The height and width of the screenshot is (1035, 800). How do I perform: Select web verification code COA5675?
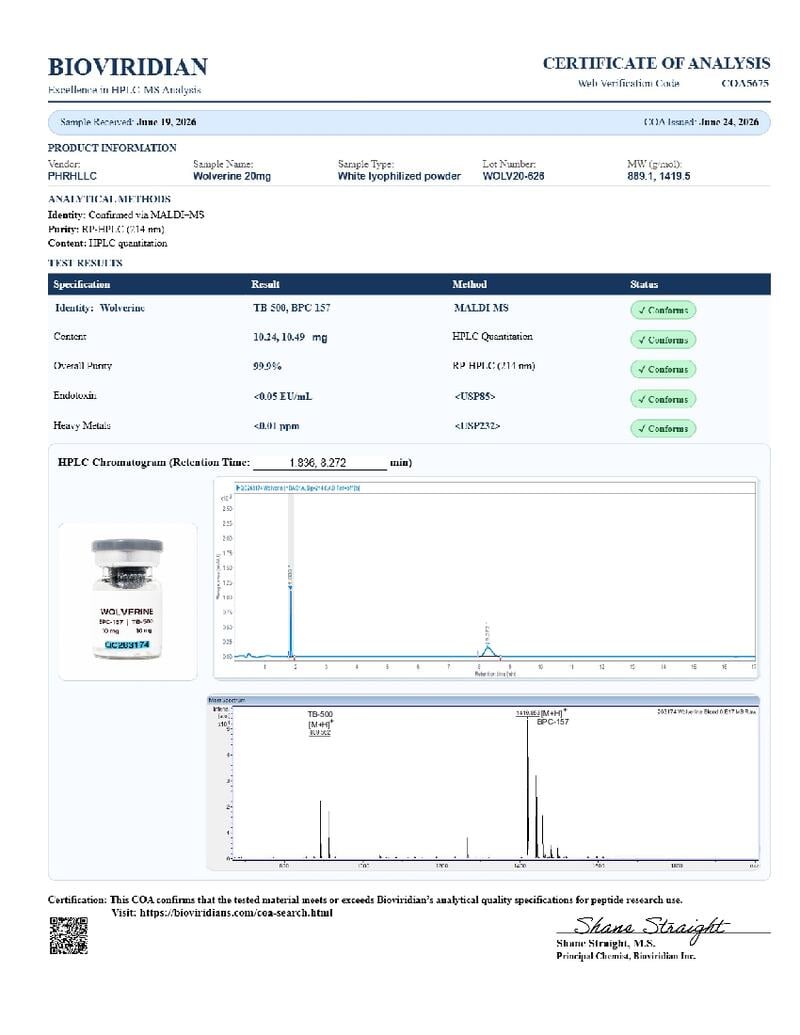pos(745,83)
